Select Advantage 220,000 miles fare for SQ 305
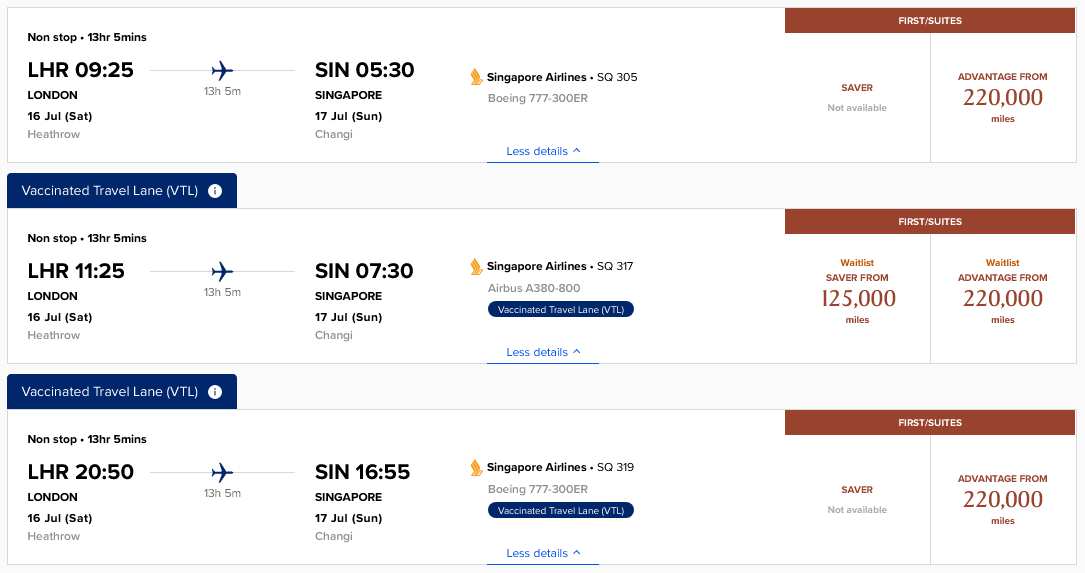 pyautogui.click(x=1002, y=98)
